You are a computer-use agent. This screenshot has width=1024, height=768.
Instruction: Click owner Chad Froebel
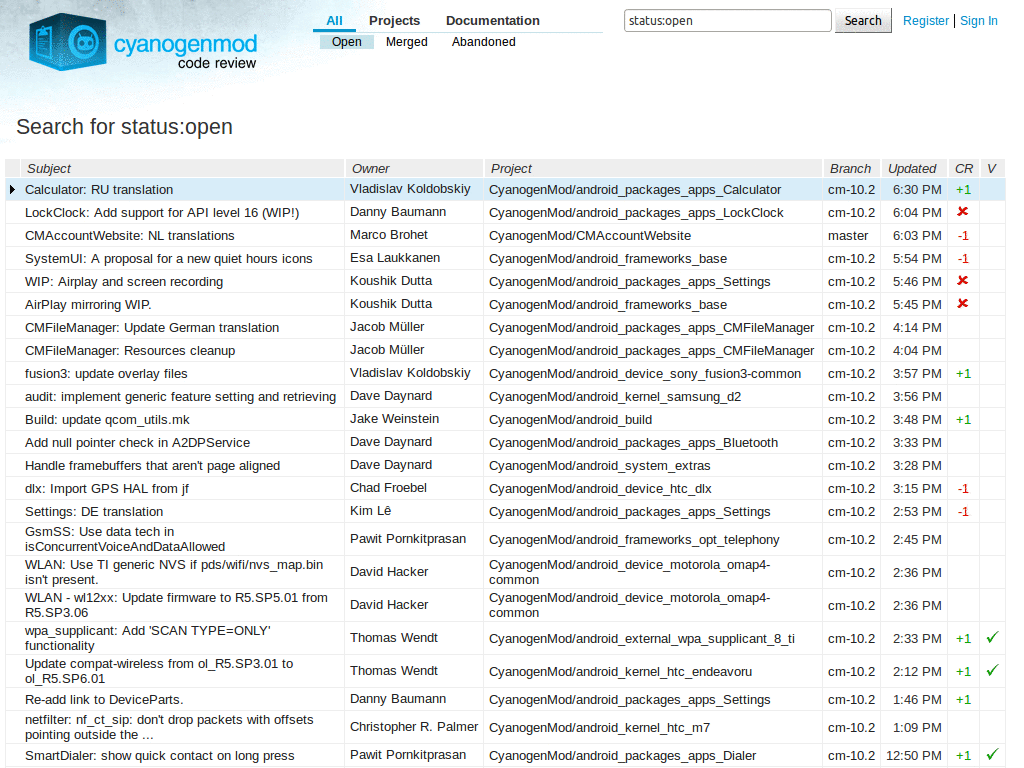[x=389, y=488]
